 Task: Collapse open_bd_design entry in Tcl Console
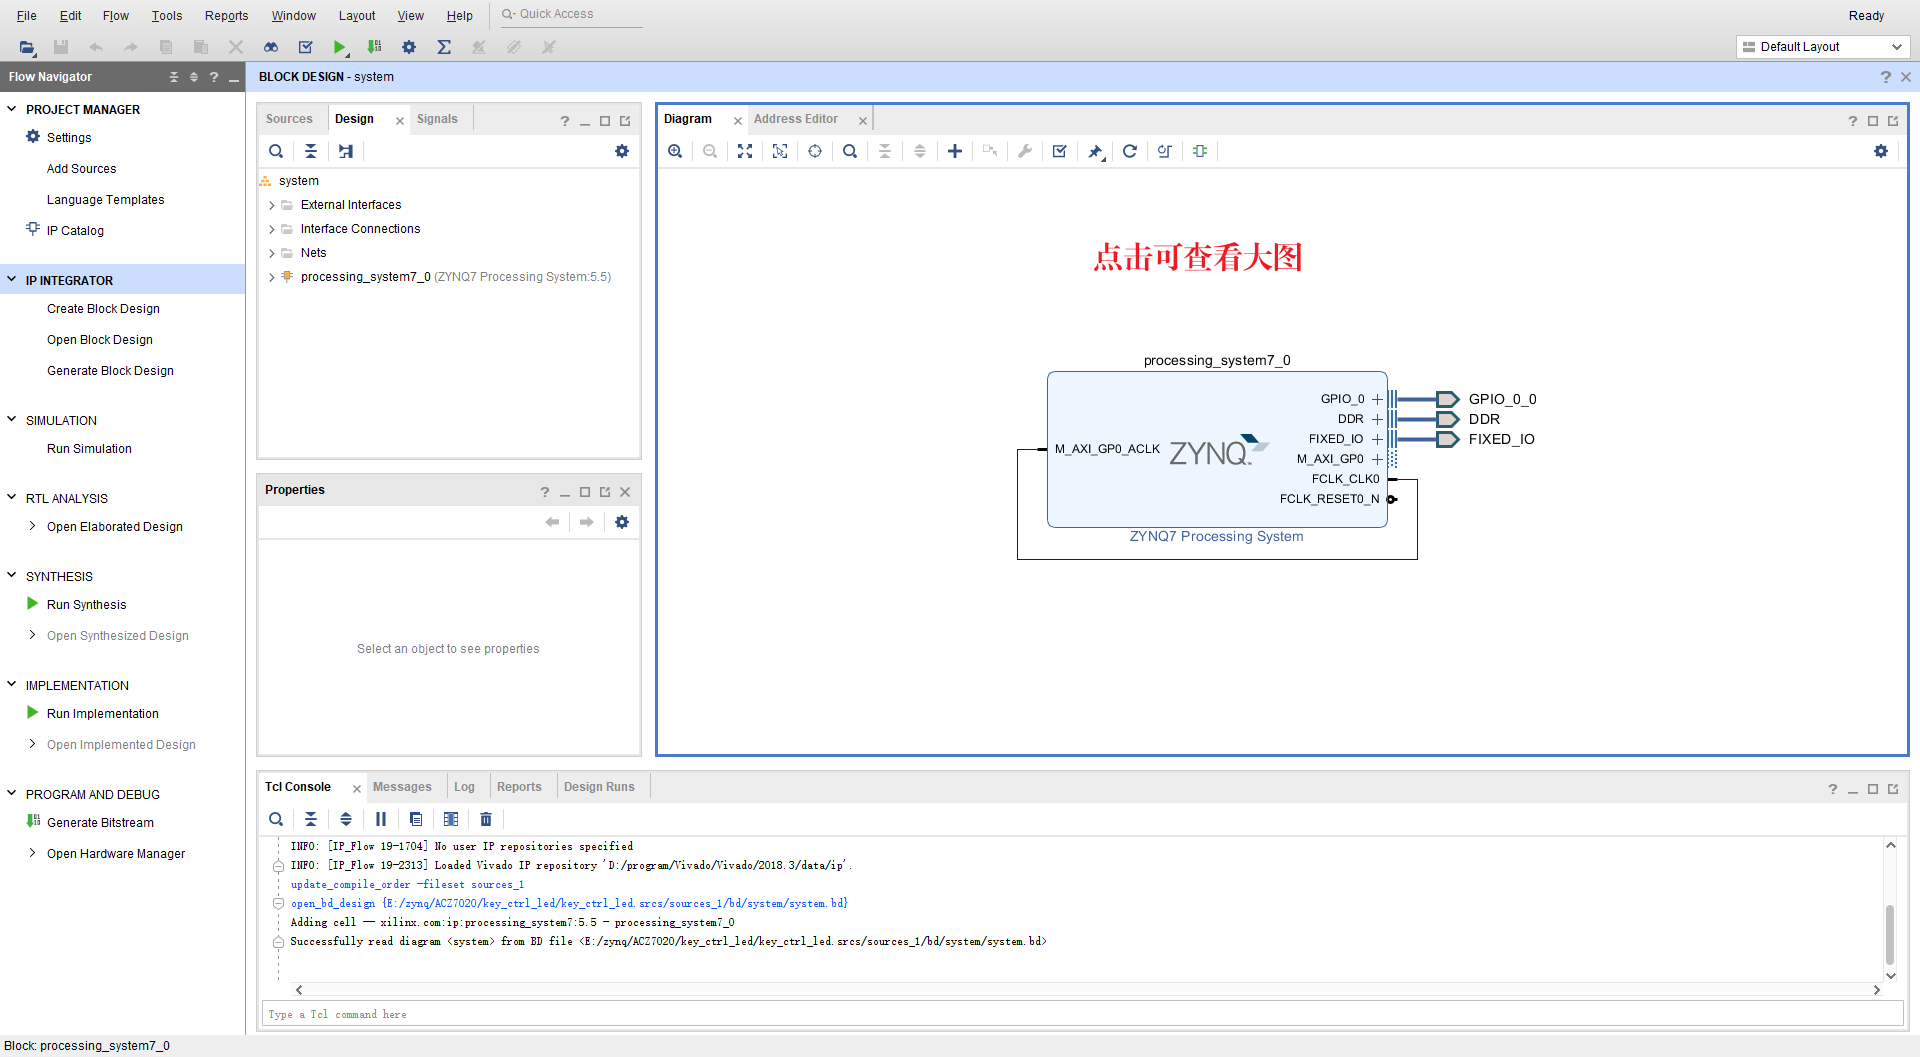[x=279, y=903]
